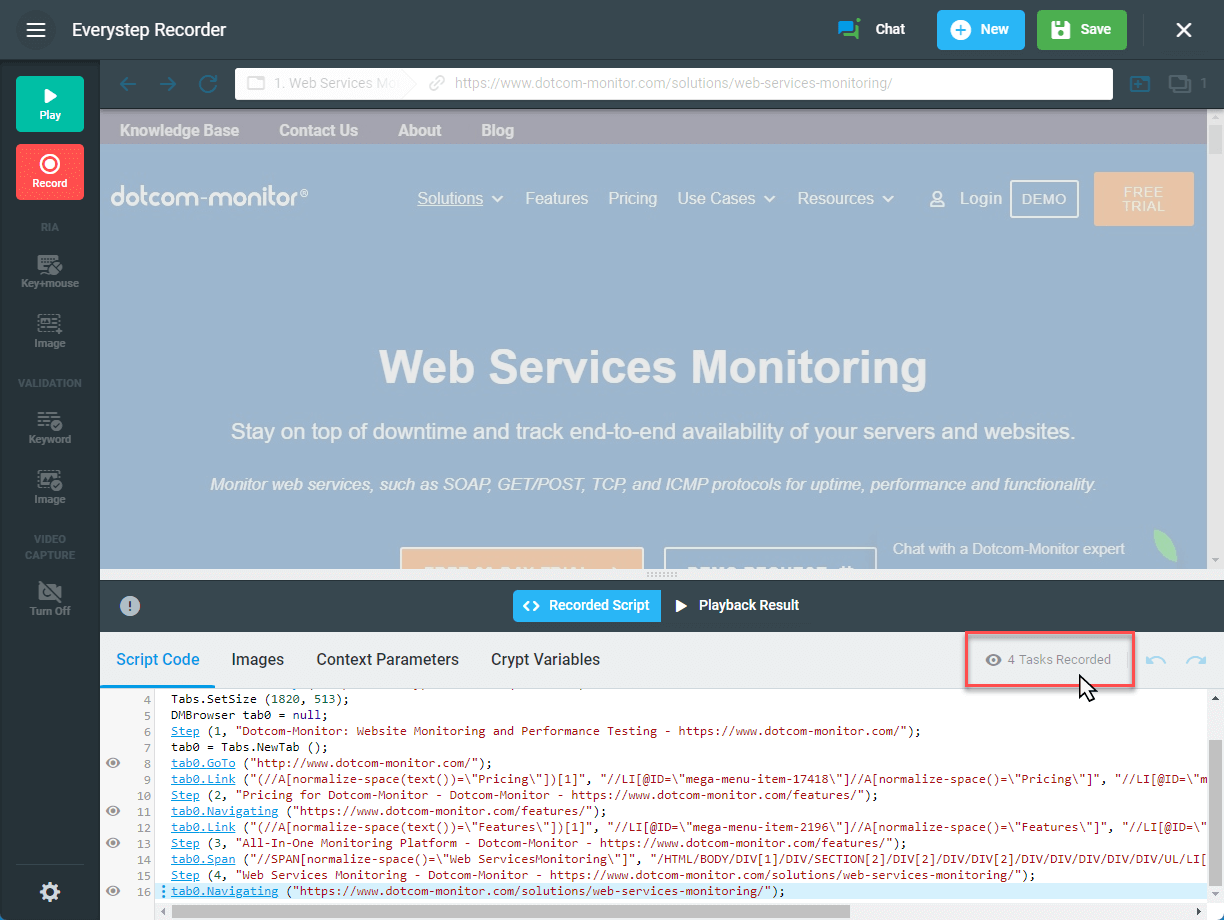
Task: Open settings gear in sidebar
Action: click(50, 892)
